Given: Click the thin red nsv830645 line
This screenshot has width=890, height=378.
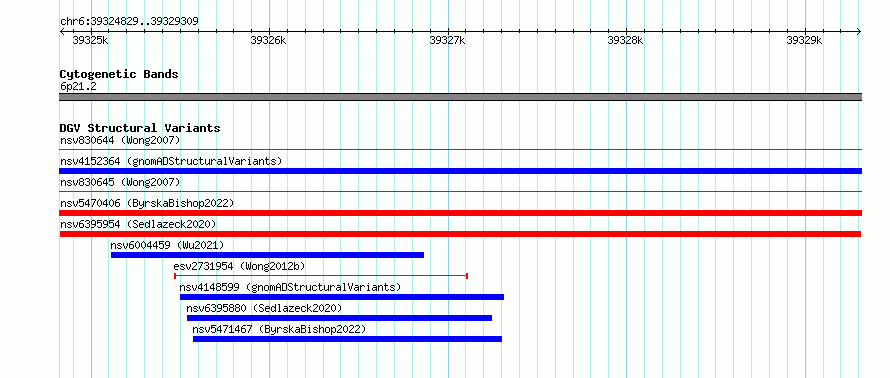Looking at the screenshot, I should pos(460,192).
